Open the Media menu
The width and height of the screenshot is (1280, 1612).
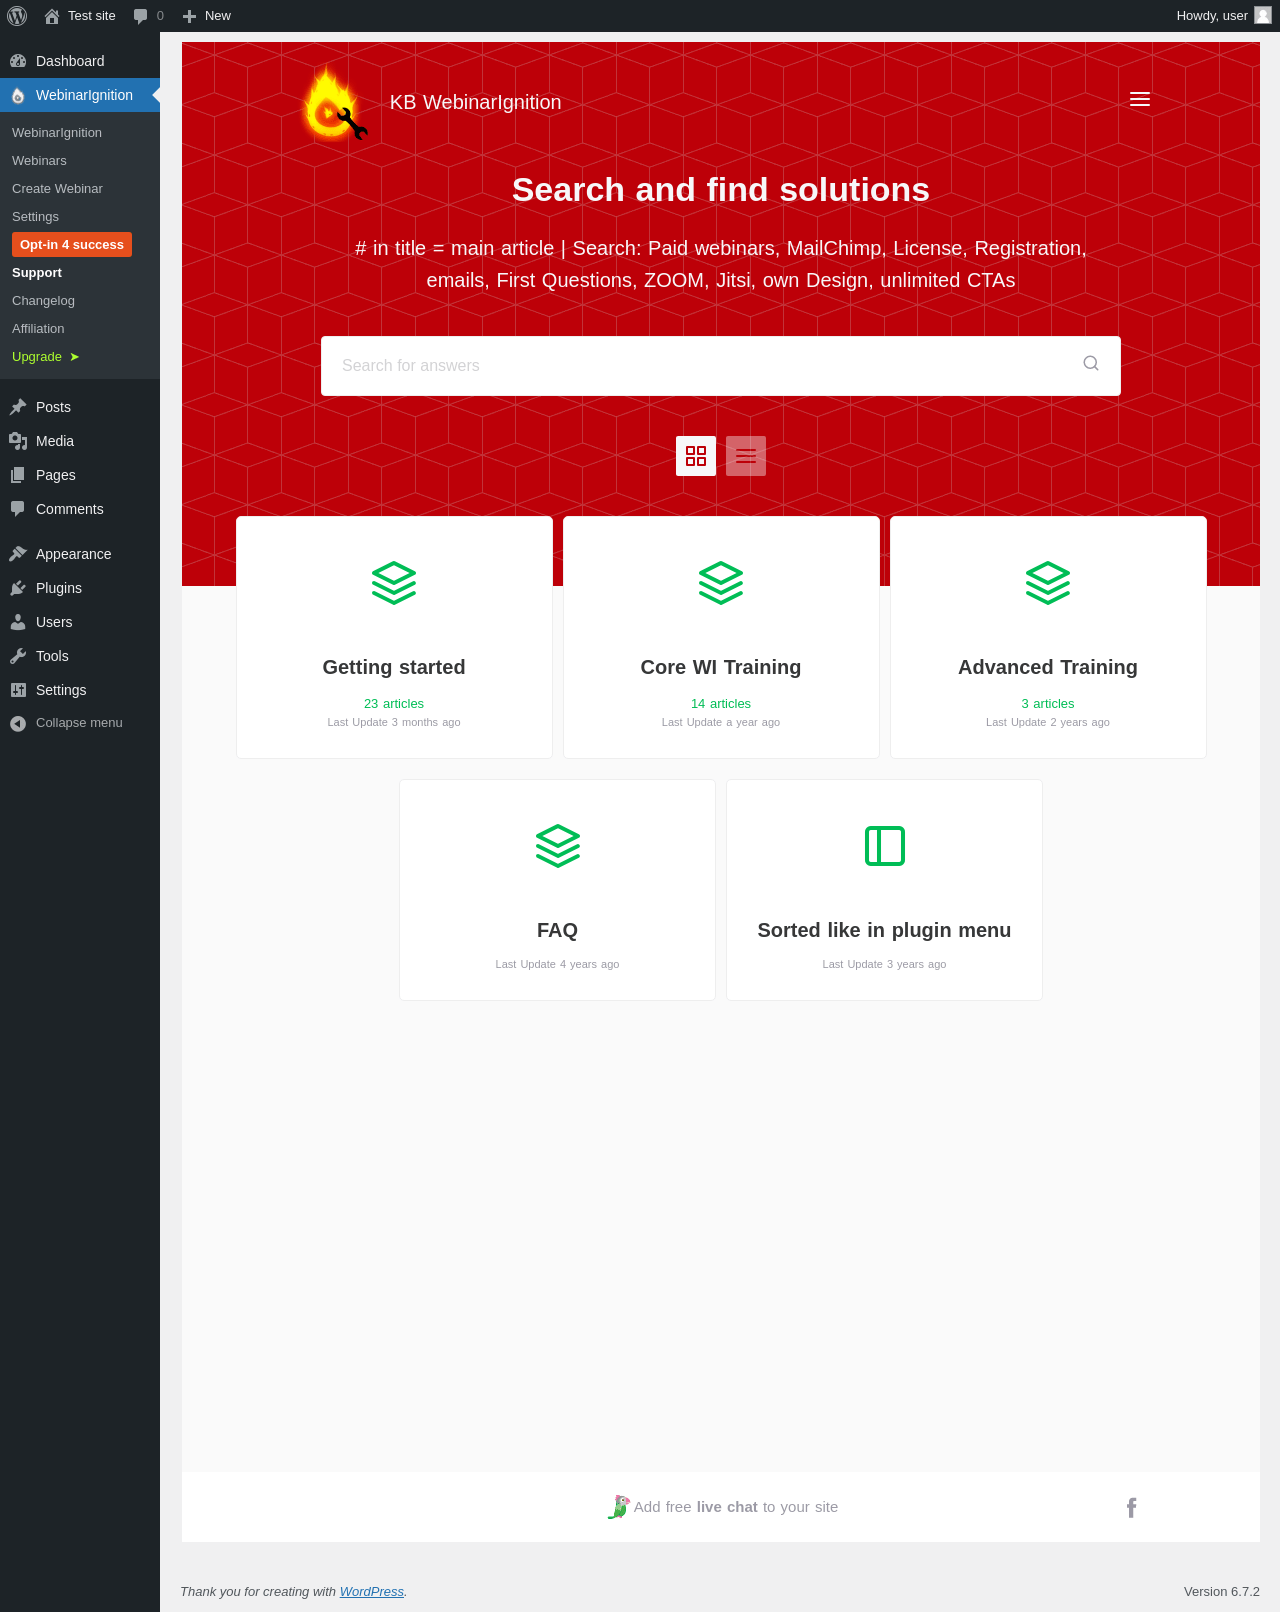(x=80, y=441)
